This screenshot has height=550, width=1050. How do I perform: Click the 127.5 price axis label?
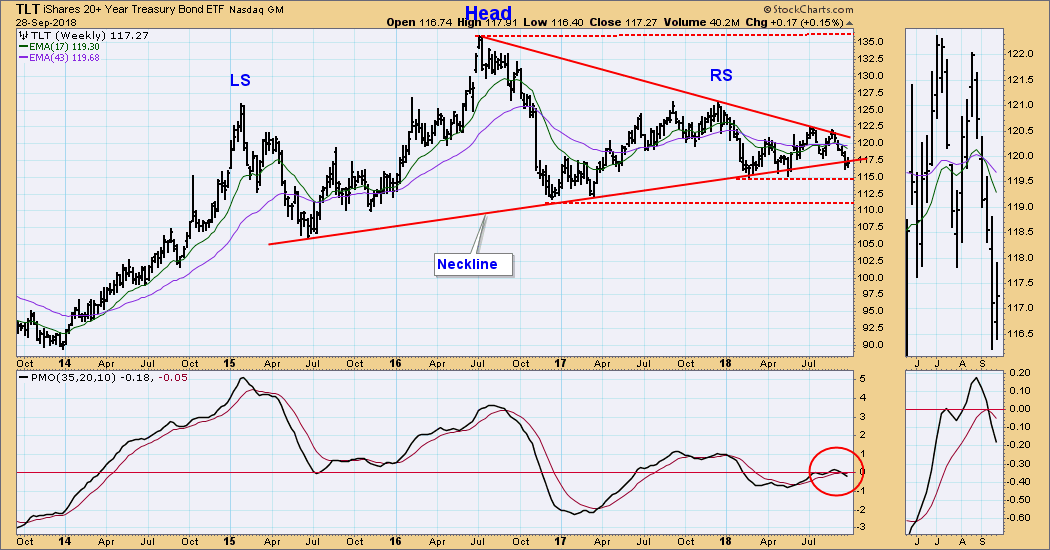tap(872, 92)
